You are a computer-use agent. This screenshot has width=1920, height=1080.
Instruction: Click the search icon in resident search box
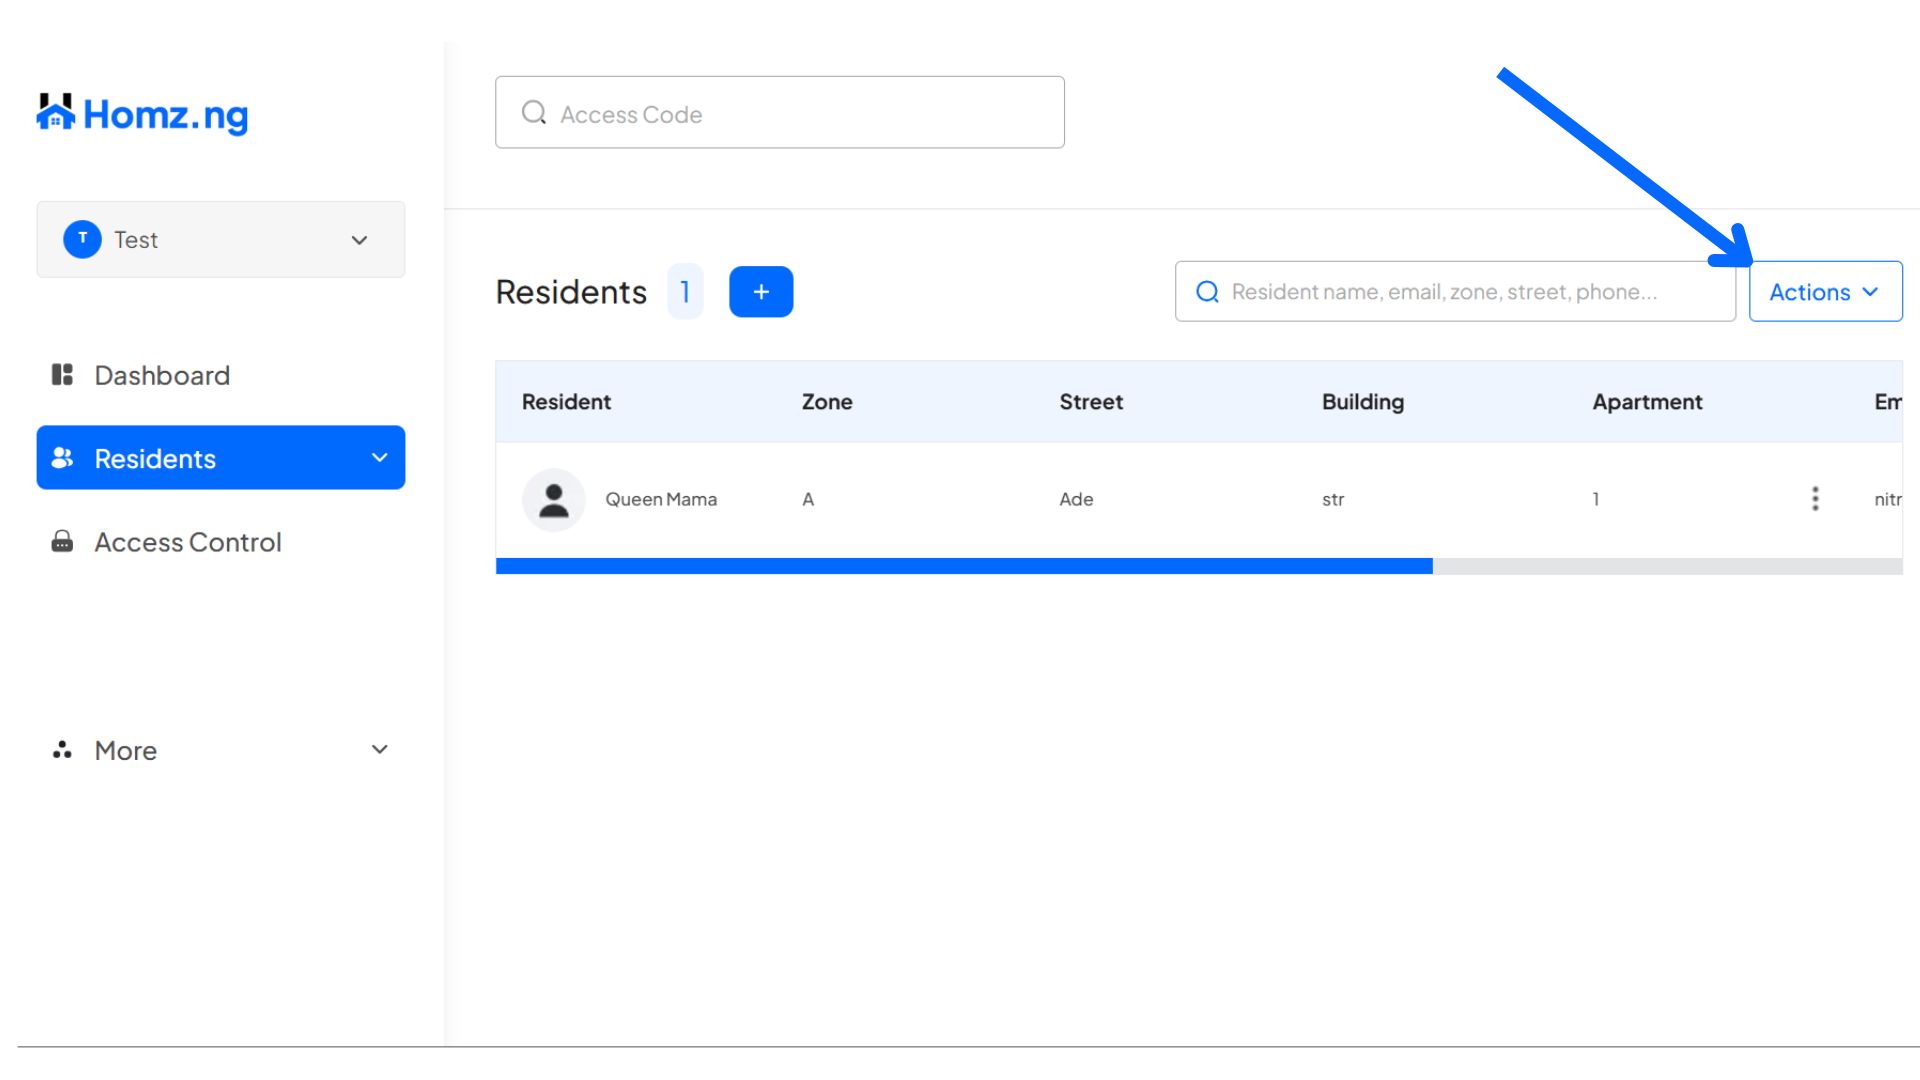coord(1207,292)
